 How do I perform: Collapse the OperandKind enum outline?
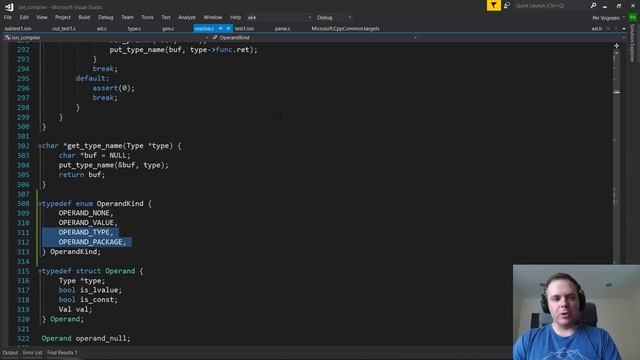pos(40,204)
